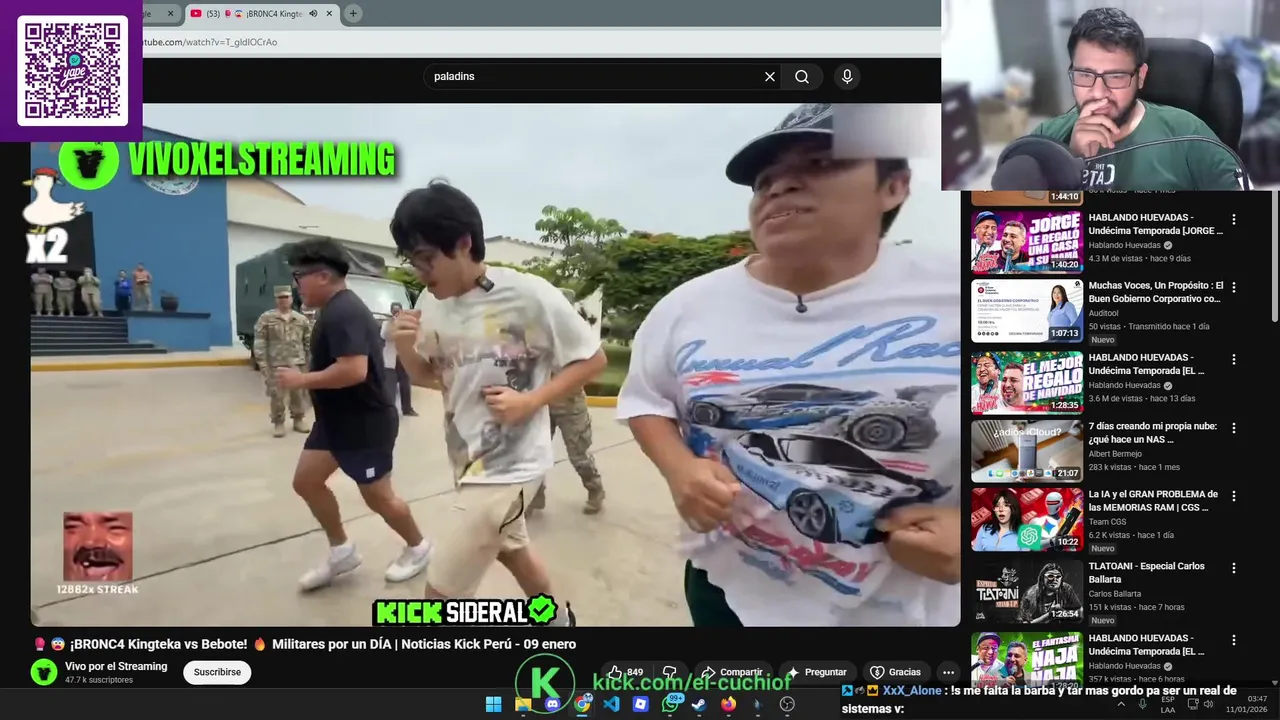Click the Preguntar button

point(817,672)
